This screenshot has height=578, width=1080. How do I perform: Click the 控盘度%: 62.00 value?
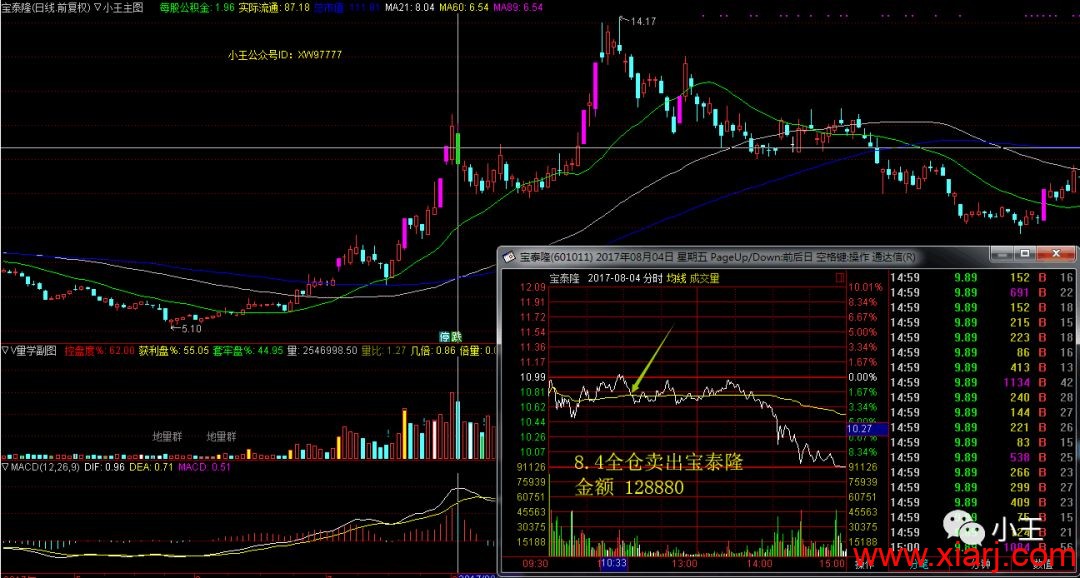pyautogui.click(x=100, y=351)
